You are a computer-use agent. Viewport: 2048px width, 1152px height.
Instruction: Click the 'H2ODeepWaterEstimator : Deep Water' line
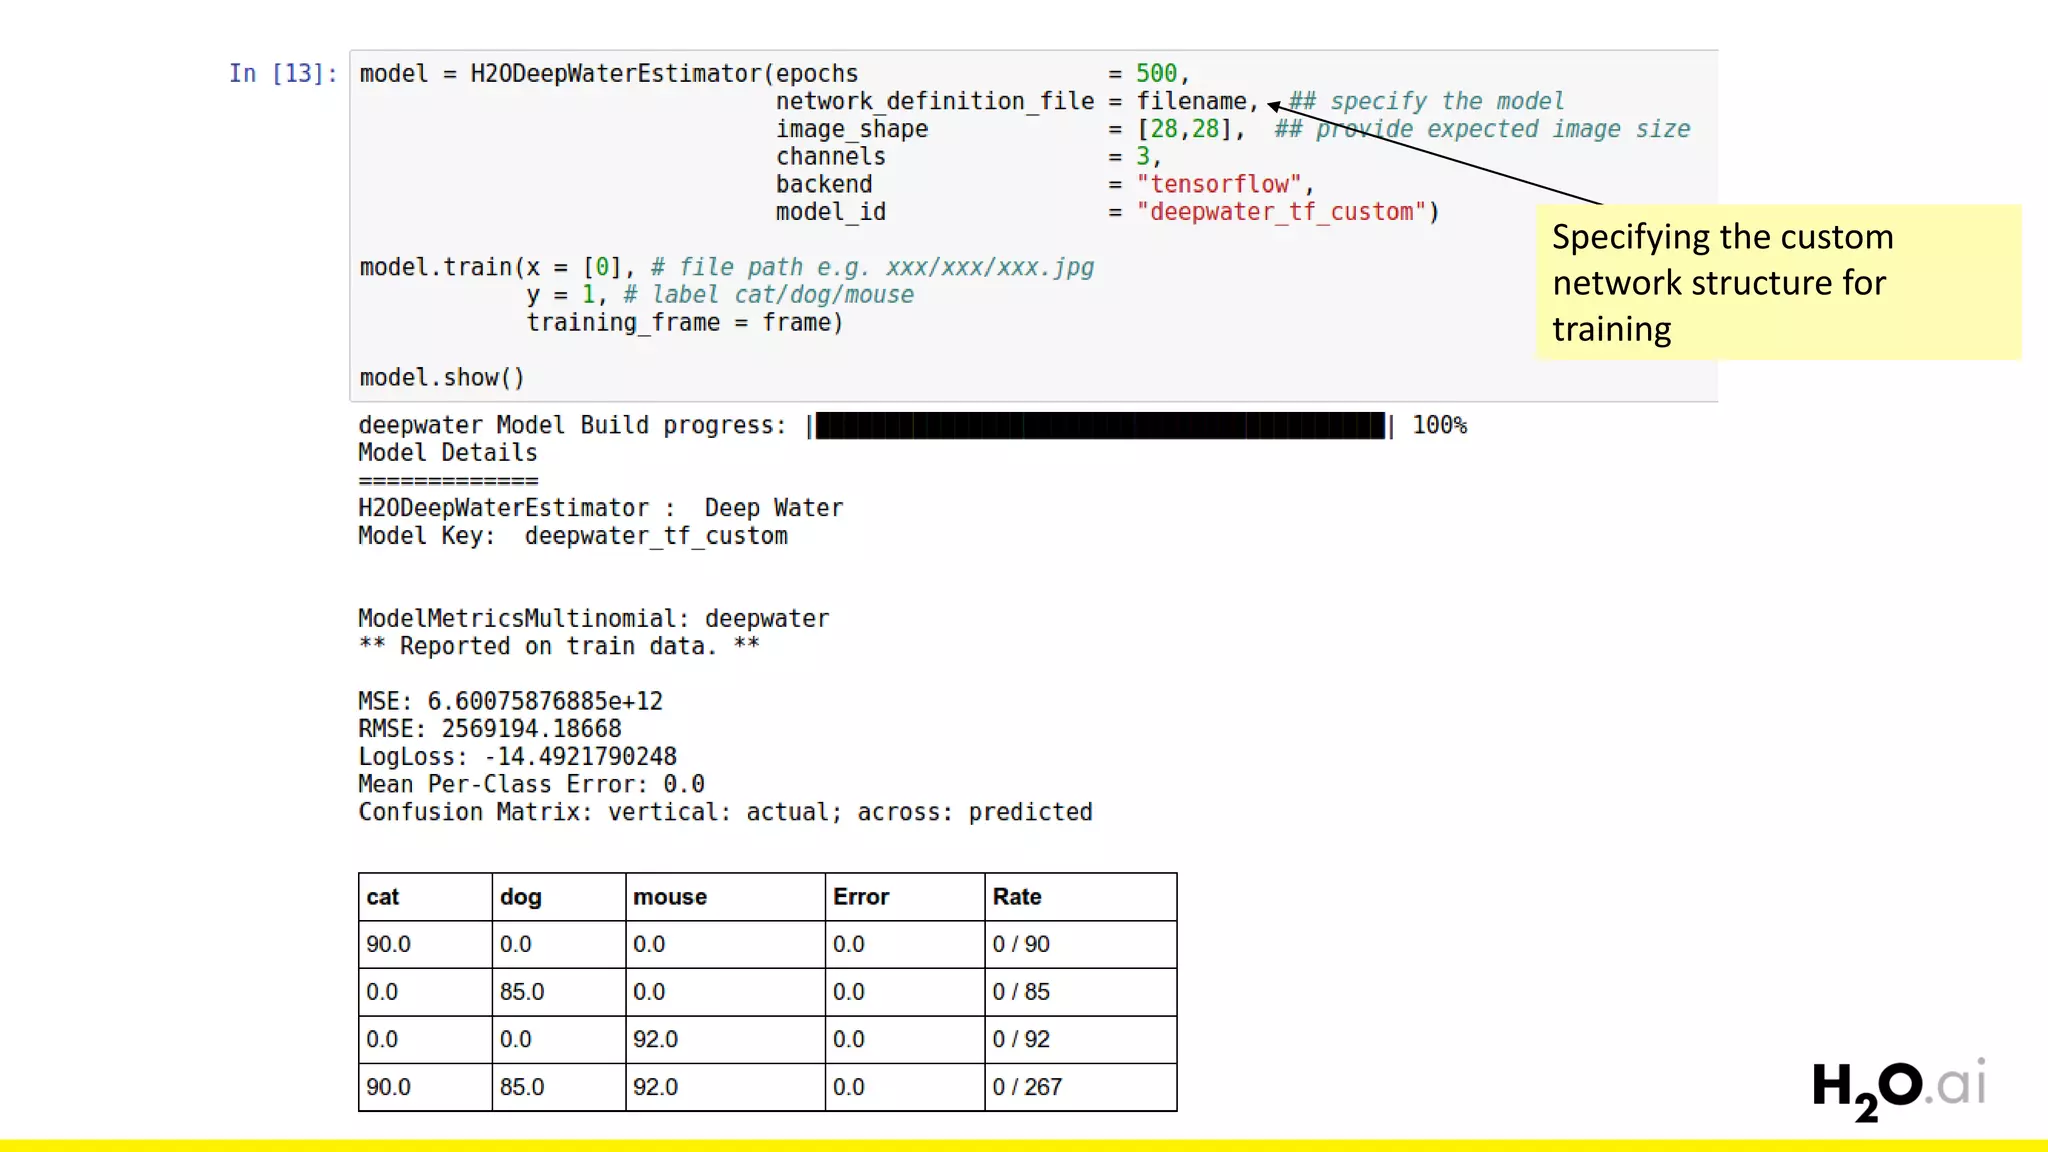tap(600, 508)
